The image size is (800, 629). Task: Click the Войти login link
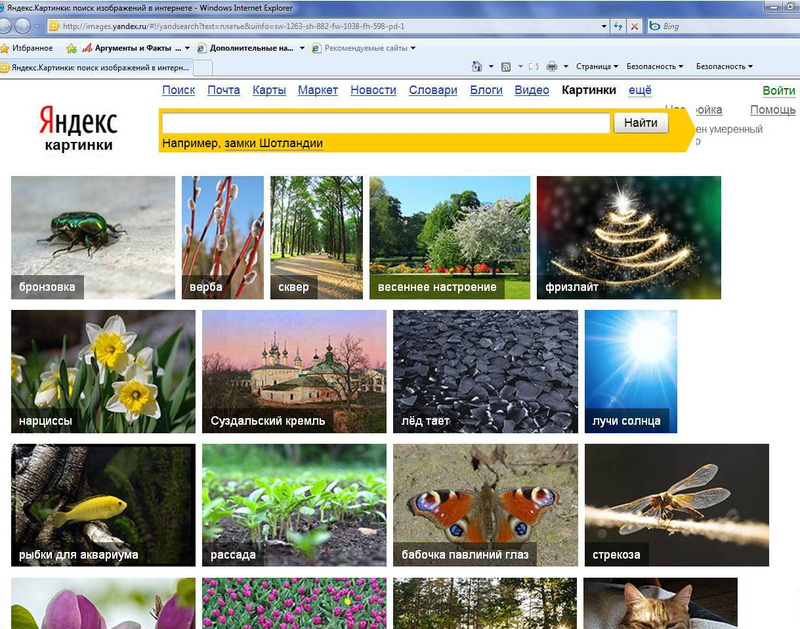point(778,91)
